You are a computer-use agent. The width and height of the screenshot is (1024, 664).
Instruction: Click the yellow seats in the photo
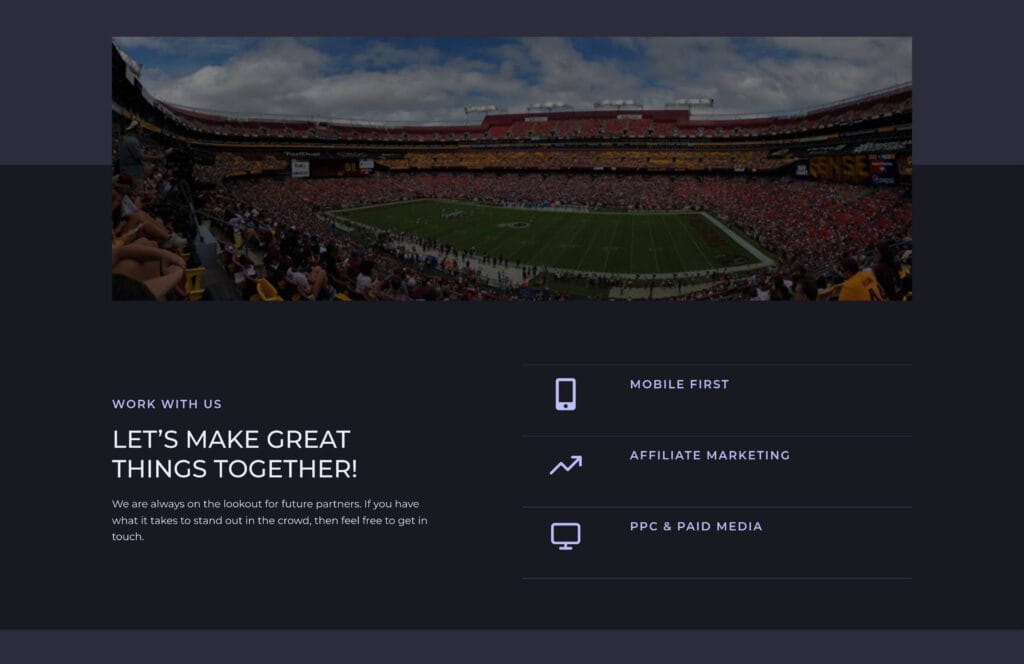click(x=267, y=290)
